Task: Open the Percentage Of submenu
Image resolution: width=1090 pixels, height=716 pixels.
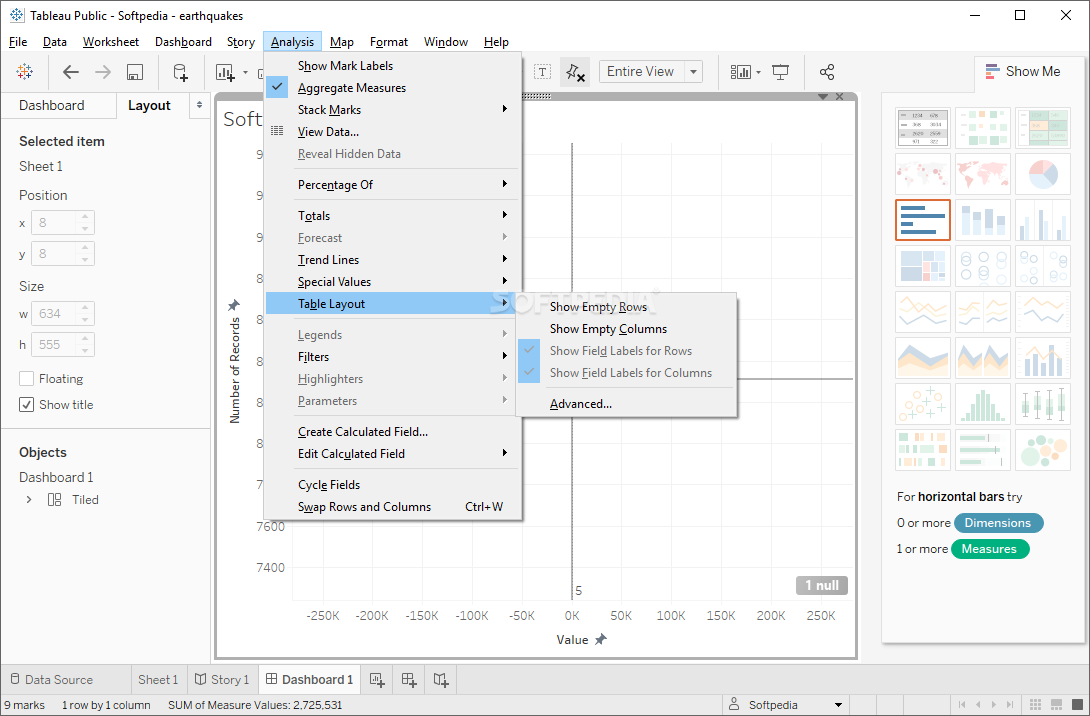Action: coord(392,185)
